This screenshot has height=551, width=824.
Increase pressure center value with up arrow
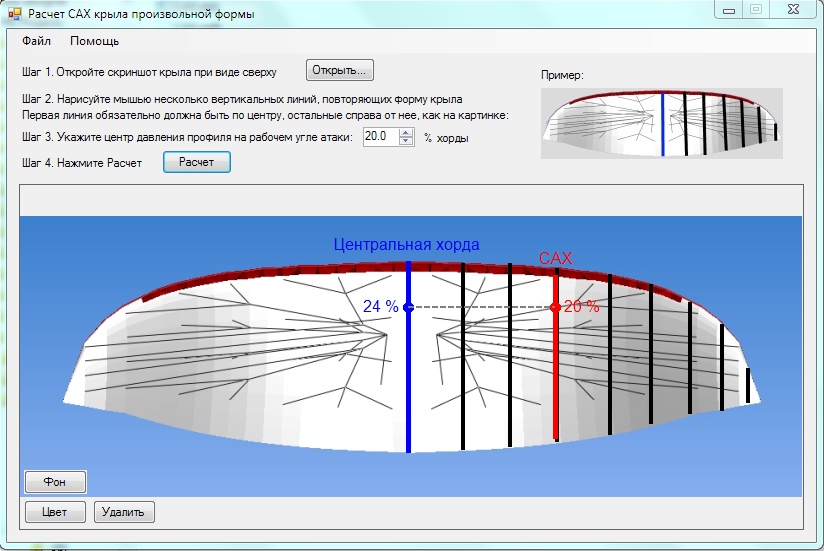[x=405, y=132]
